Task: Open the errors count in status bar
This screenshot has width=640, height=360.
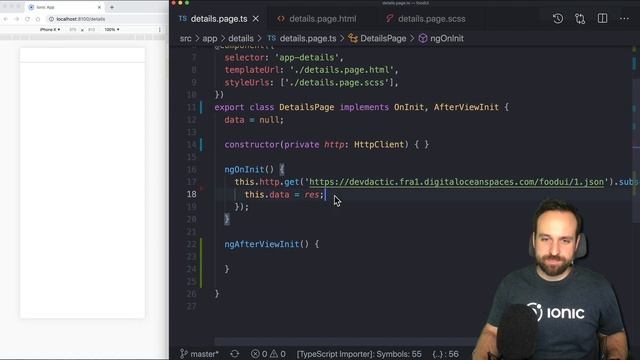Action: click(258, 354)
